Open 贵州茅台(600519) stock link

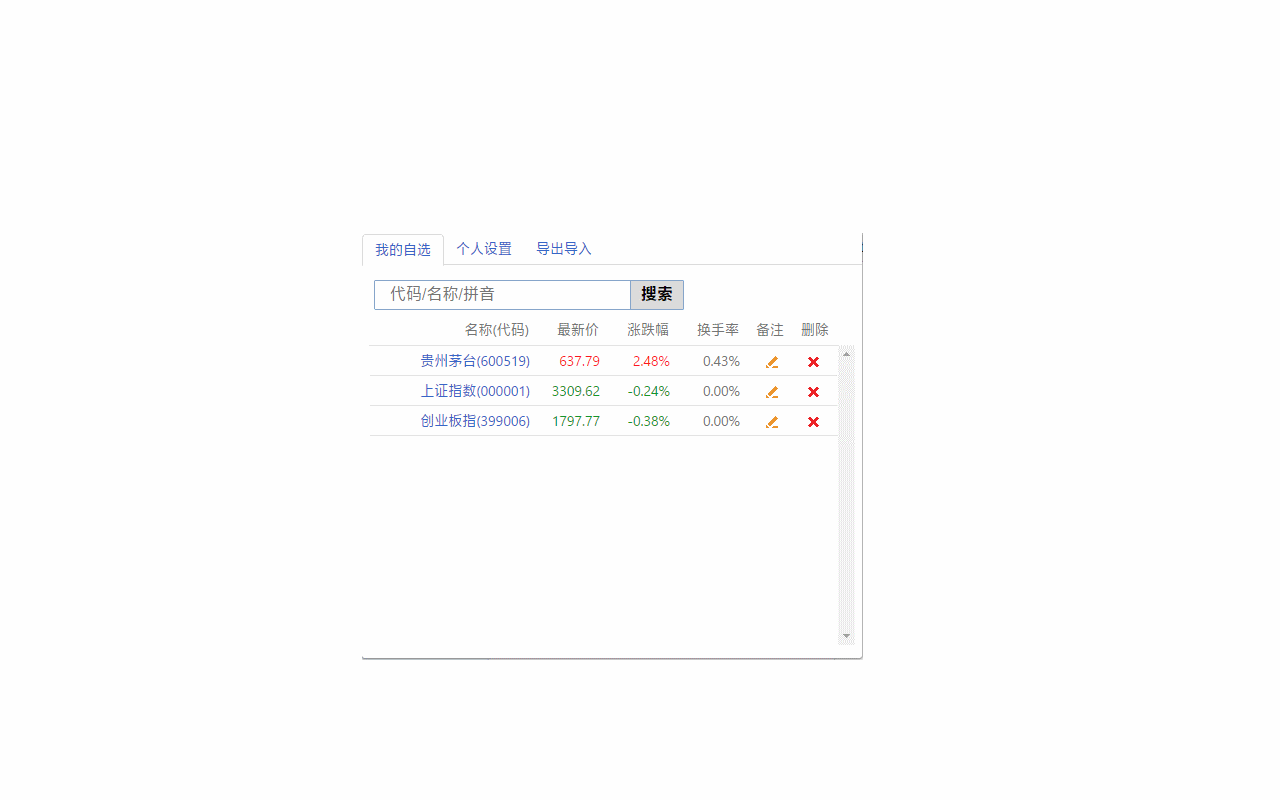[475, 361]
